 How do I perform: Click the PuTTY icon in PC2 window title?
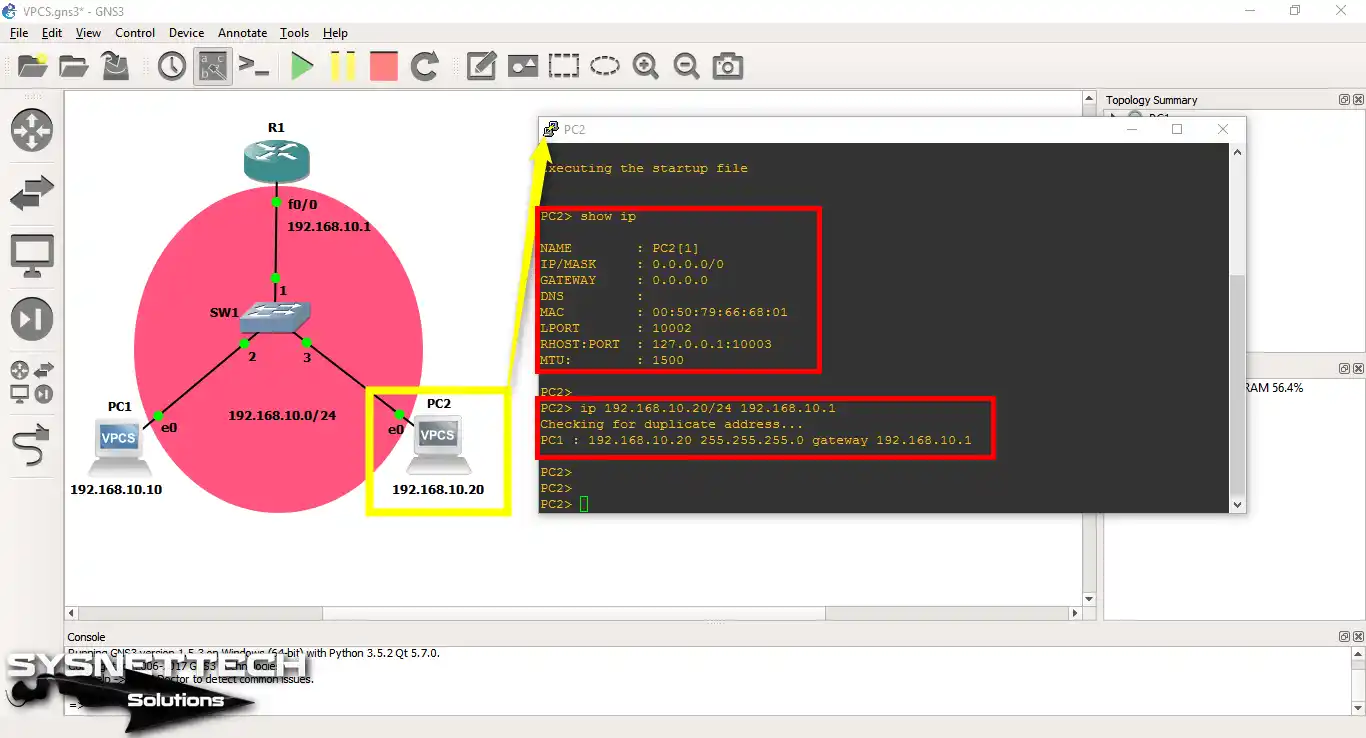tap(551, 129)
